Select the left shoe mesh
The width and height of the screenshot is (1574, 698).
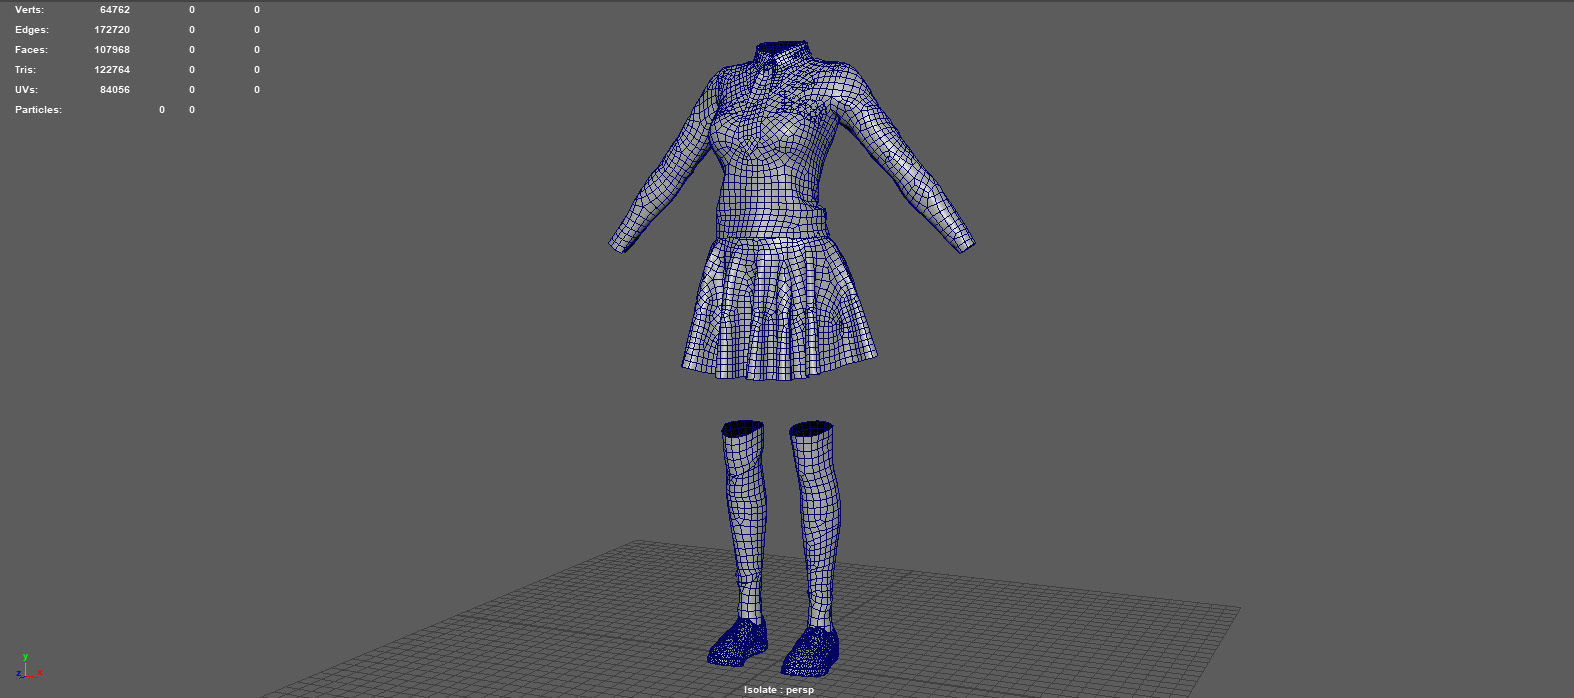738,640
